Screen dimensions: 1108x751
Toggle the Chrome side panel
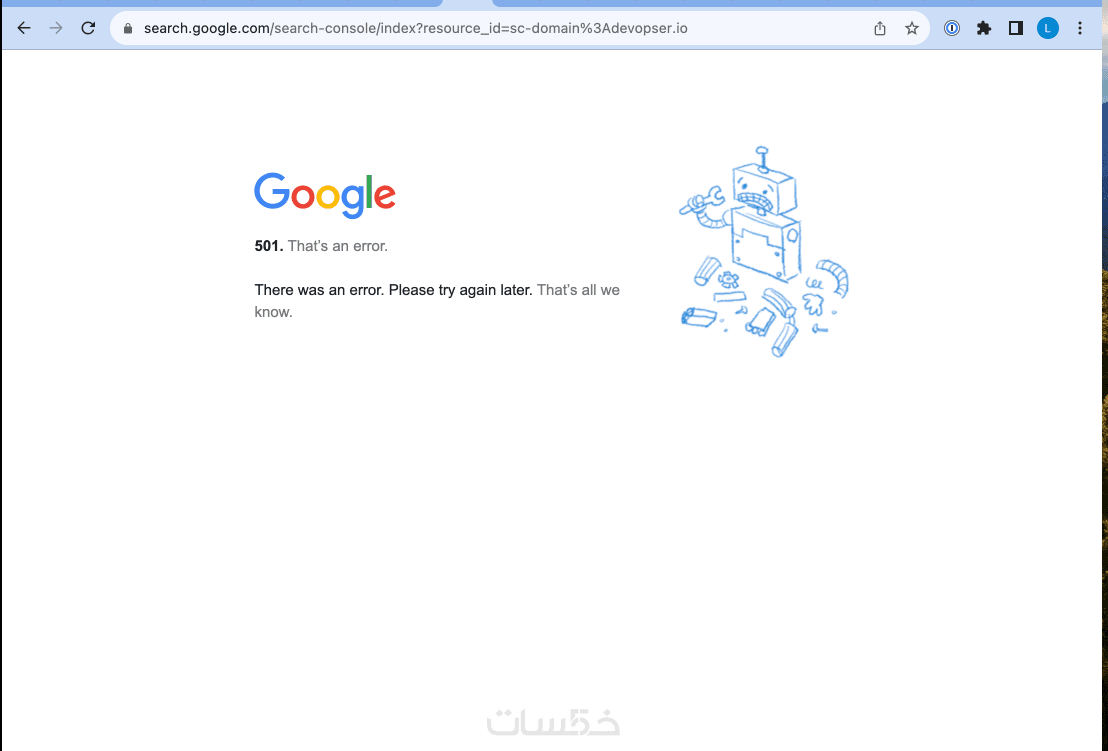[x=1015, y=28]
